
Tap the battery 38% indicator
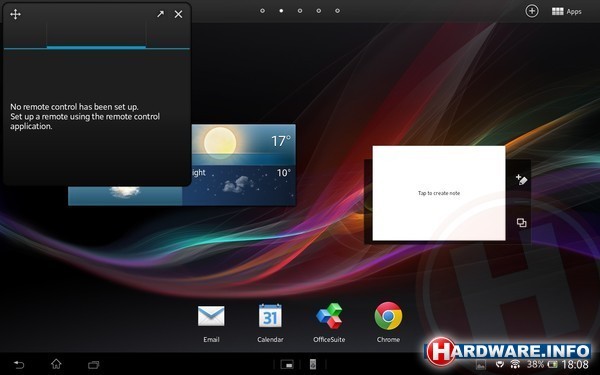click(x=542, y=364)
